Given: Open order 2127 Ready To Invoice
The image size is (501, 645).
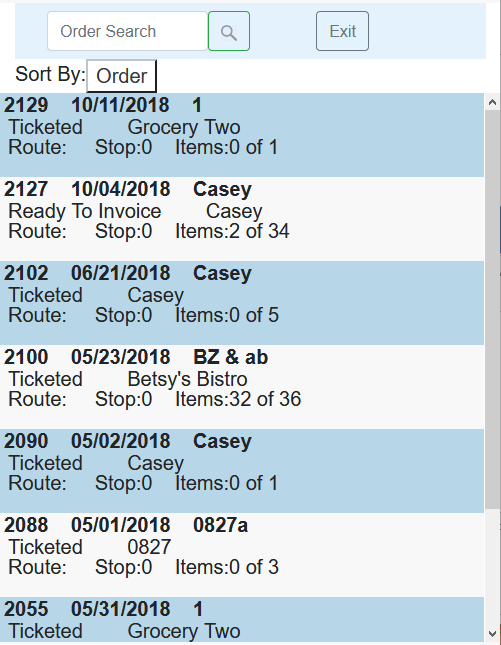Looking at the screenshot, I should coord(242,219).
